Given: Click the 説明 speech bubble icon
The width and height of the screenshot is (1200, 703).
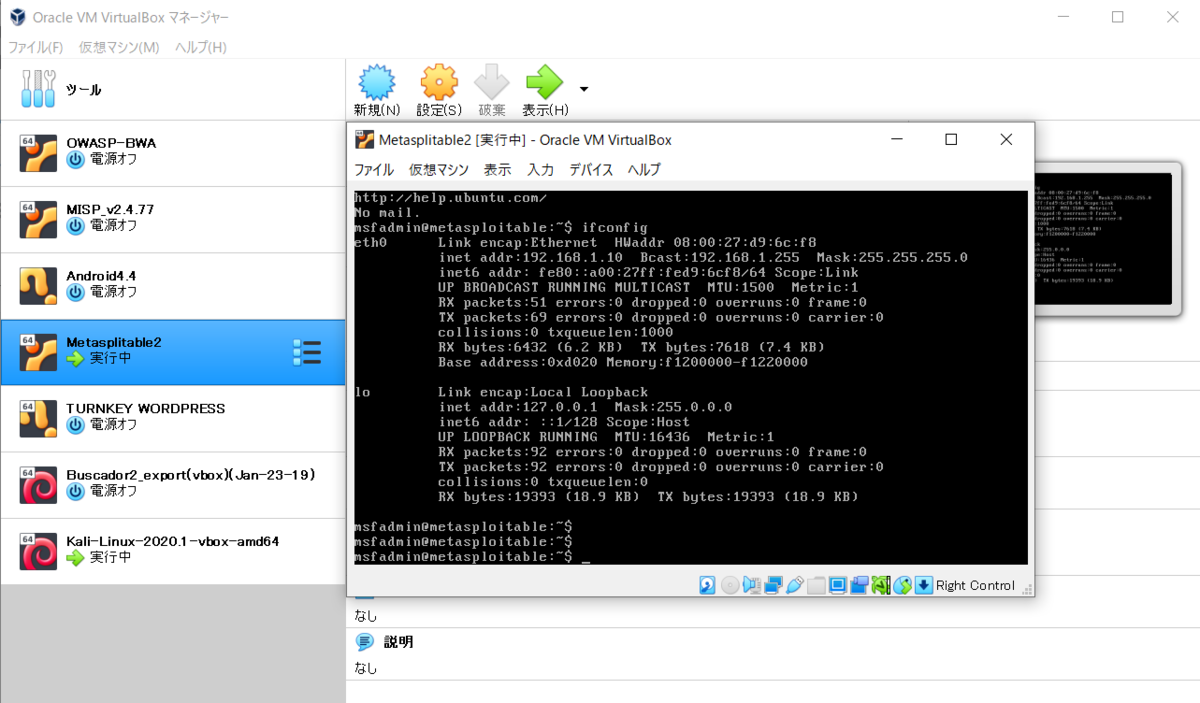Looking at the screenshot, I should click(x=365, y=642).
